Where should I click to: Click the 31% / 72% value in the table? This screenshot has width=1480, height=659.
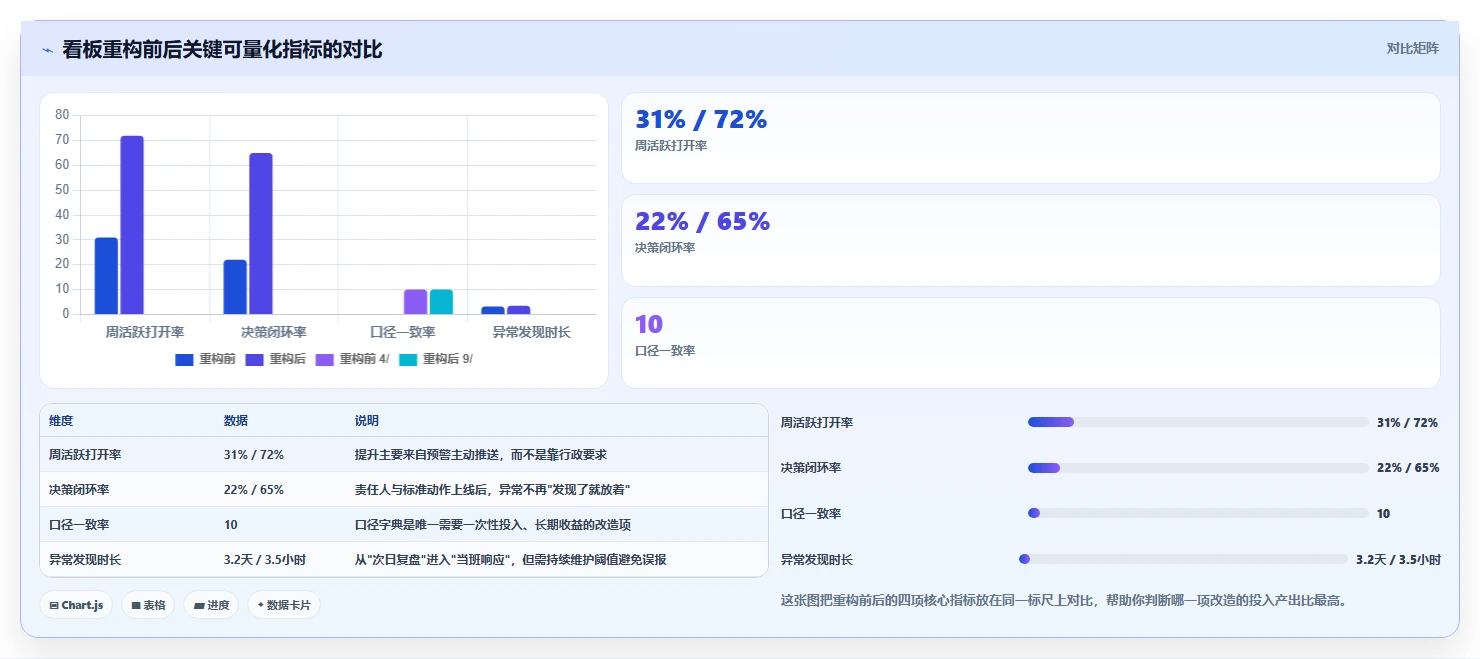pyautogui.click(x=254, y=455)
